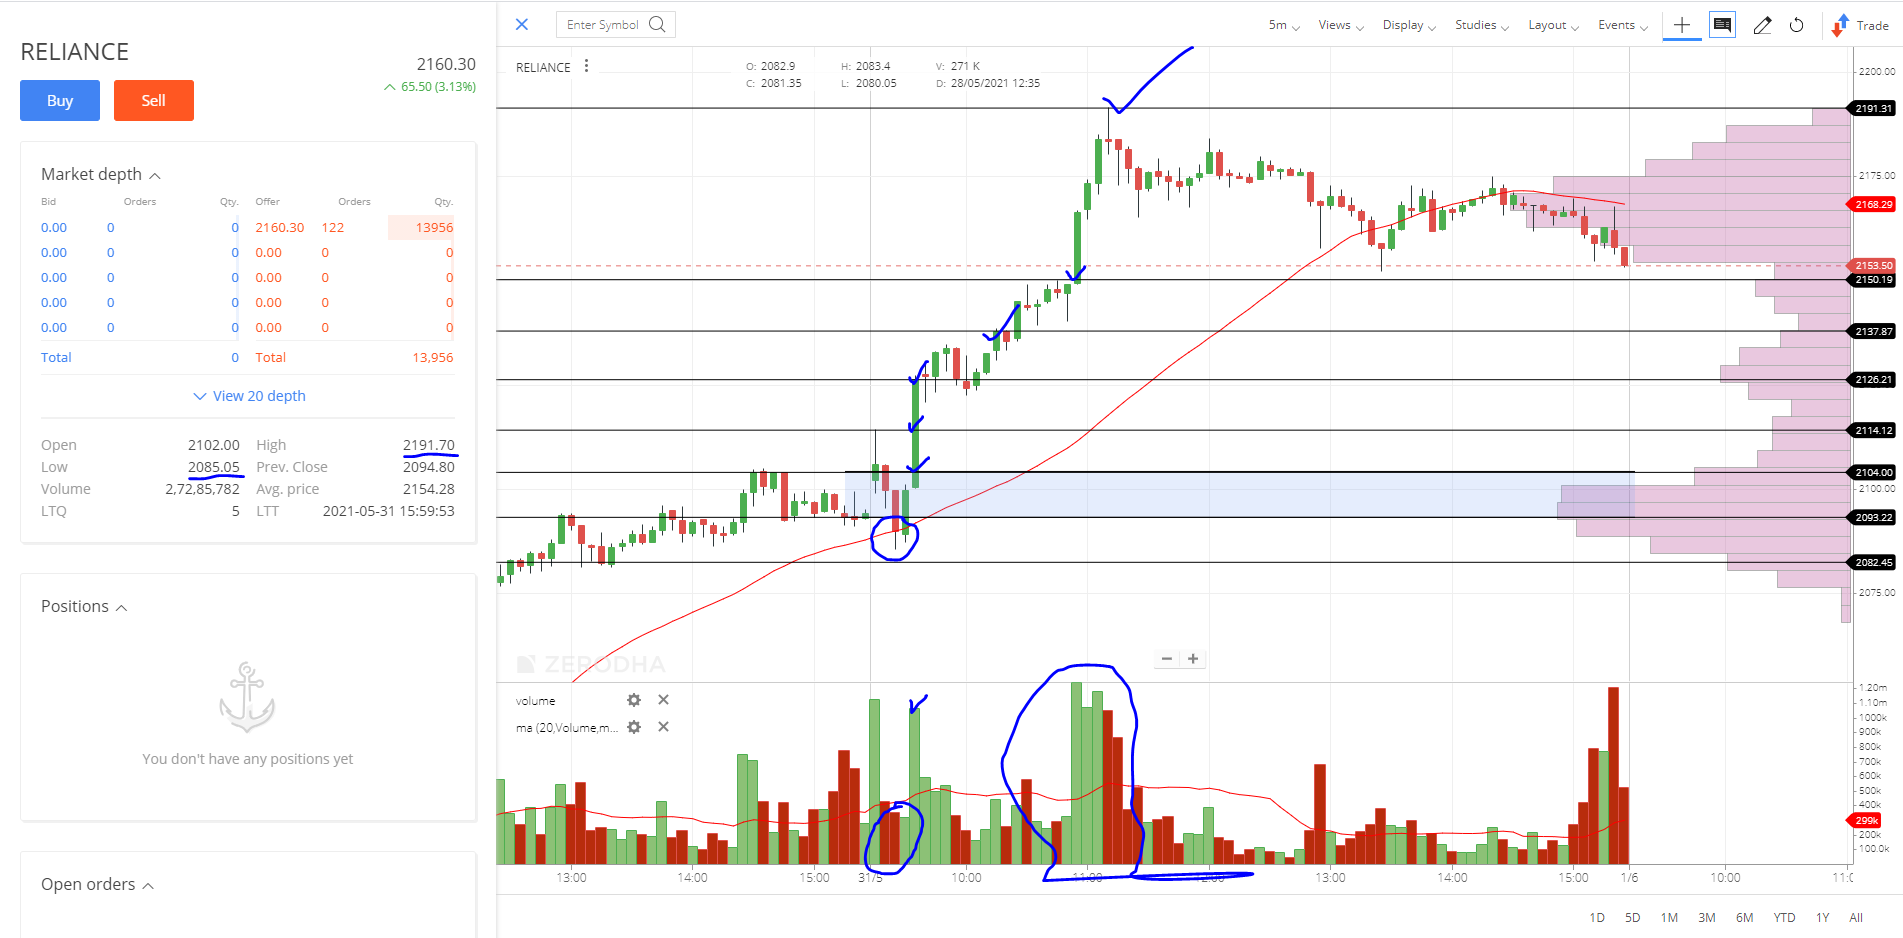Open the Events dropdown menu

pyautogui.click(x=1622, y=25)
